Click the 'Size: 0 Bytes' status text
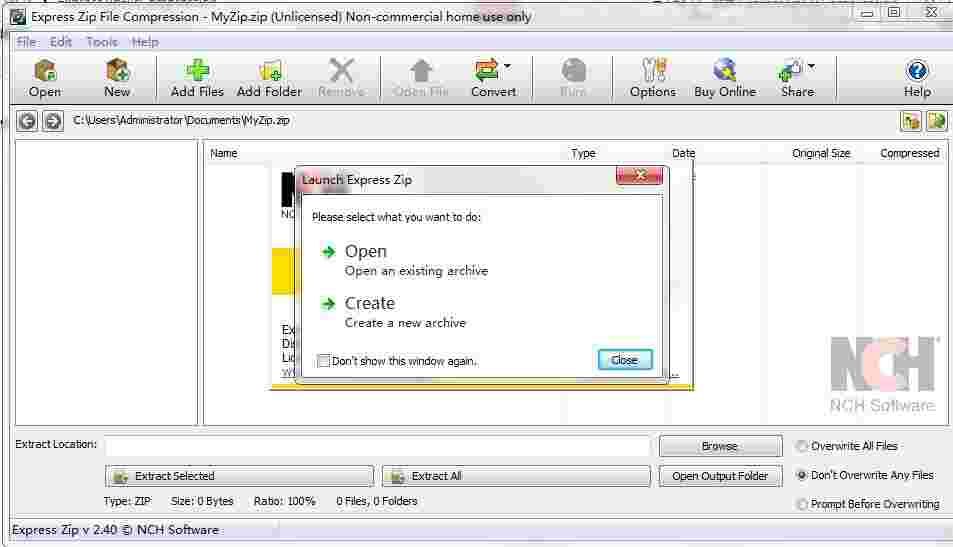953x547 pixels. click(202, 501)
